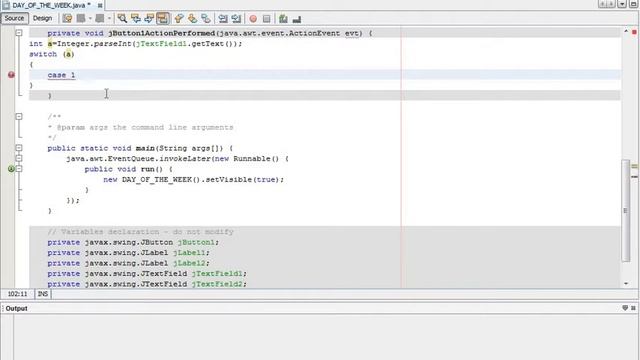Collapse the invokeLater Runnable fold
Viewport: 640px width, 360px height.
click(19, 158)
